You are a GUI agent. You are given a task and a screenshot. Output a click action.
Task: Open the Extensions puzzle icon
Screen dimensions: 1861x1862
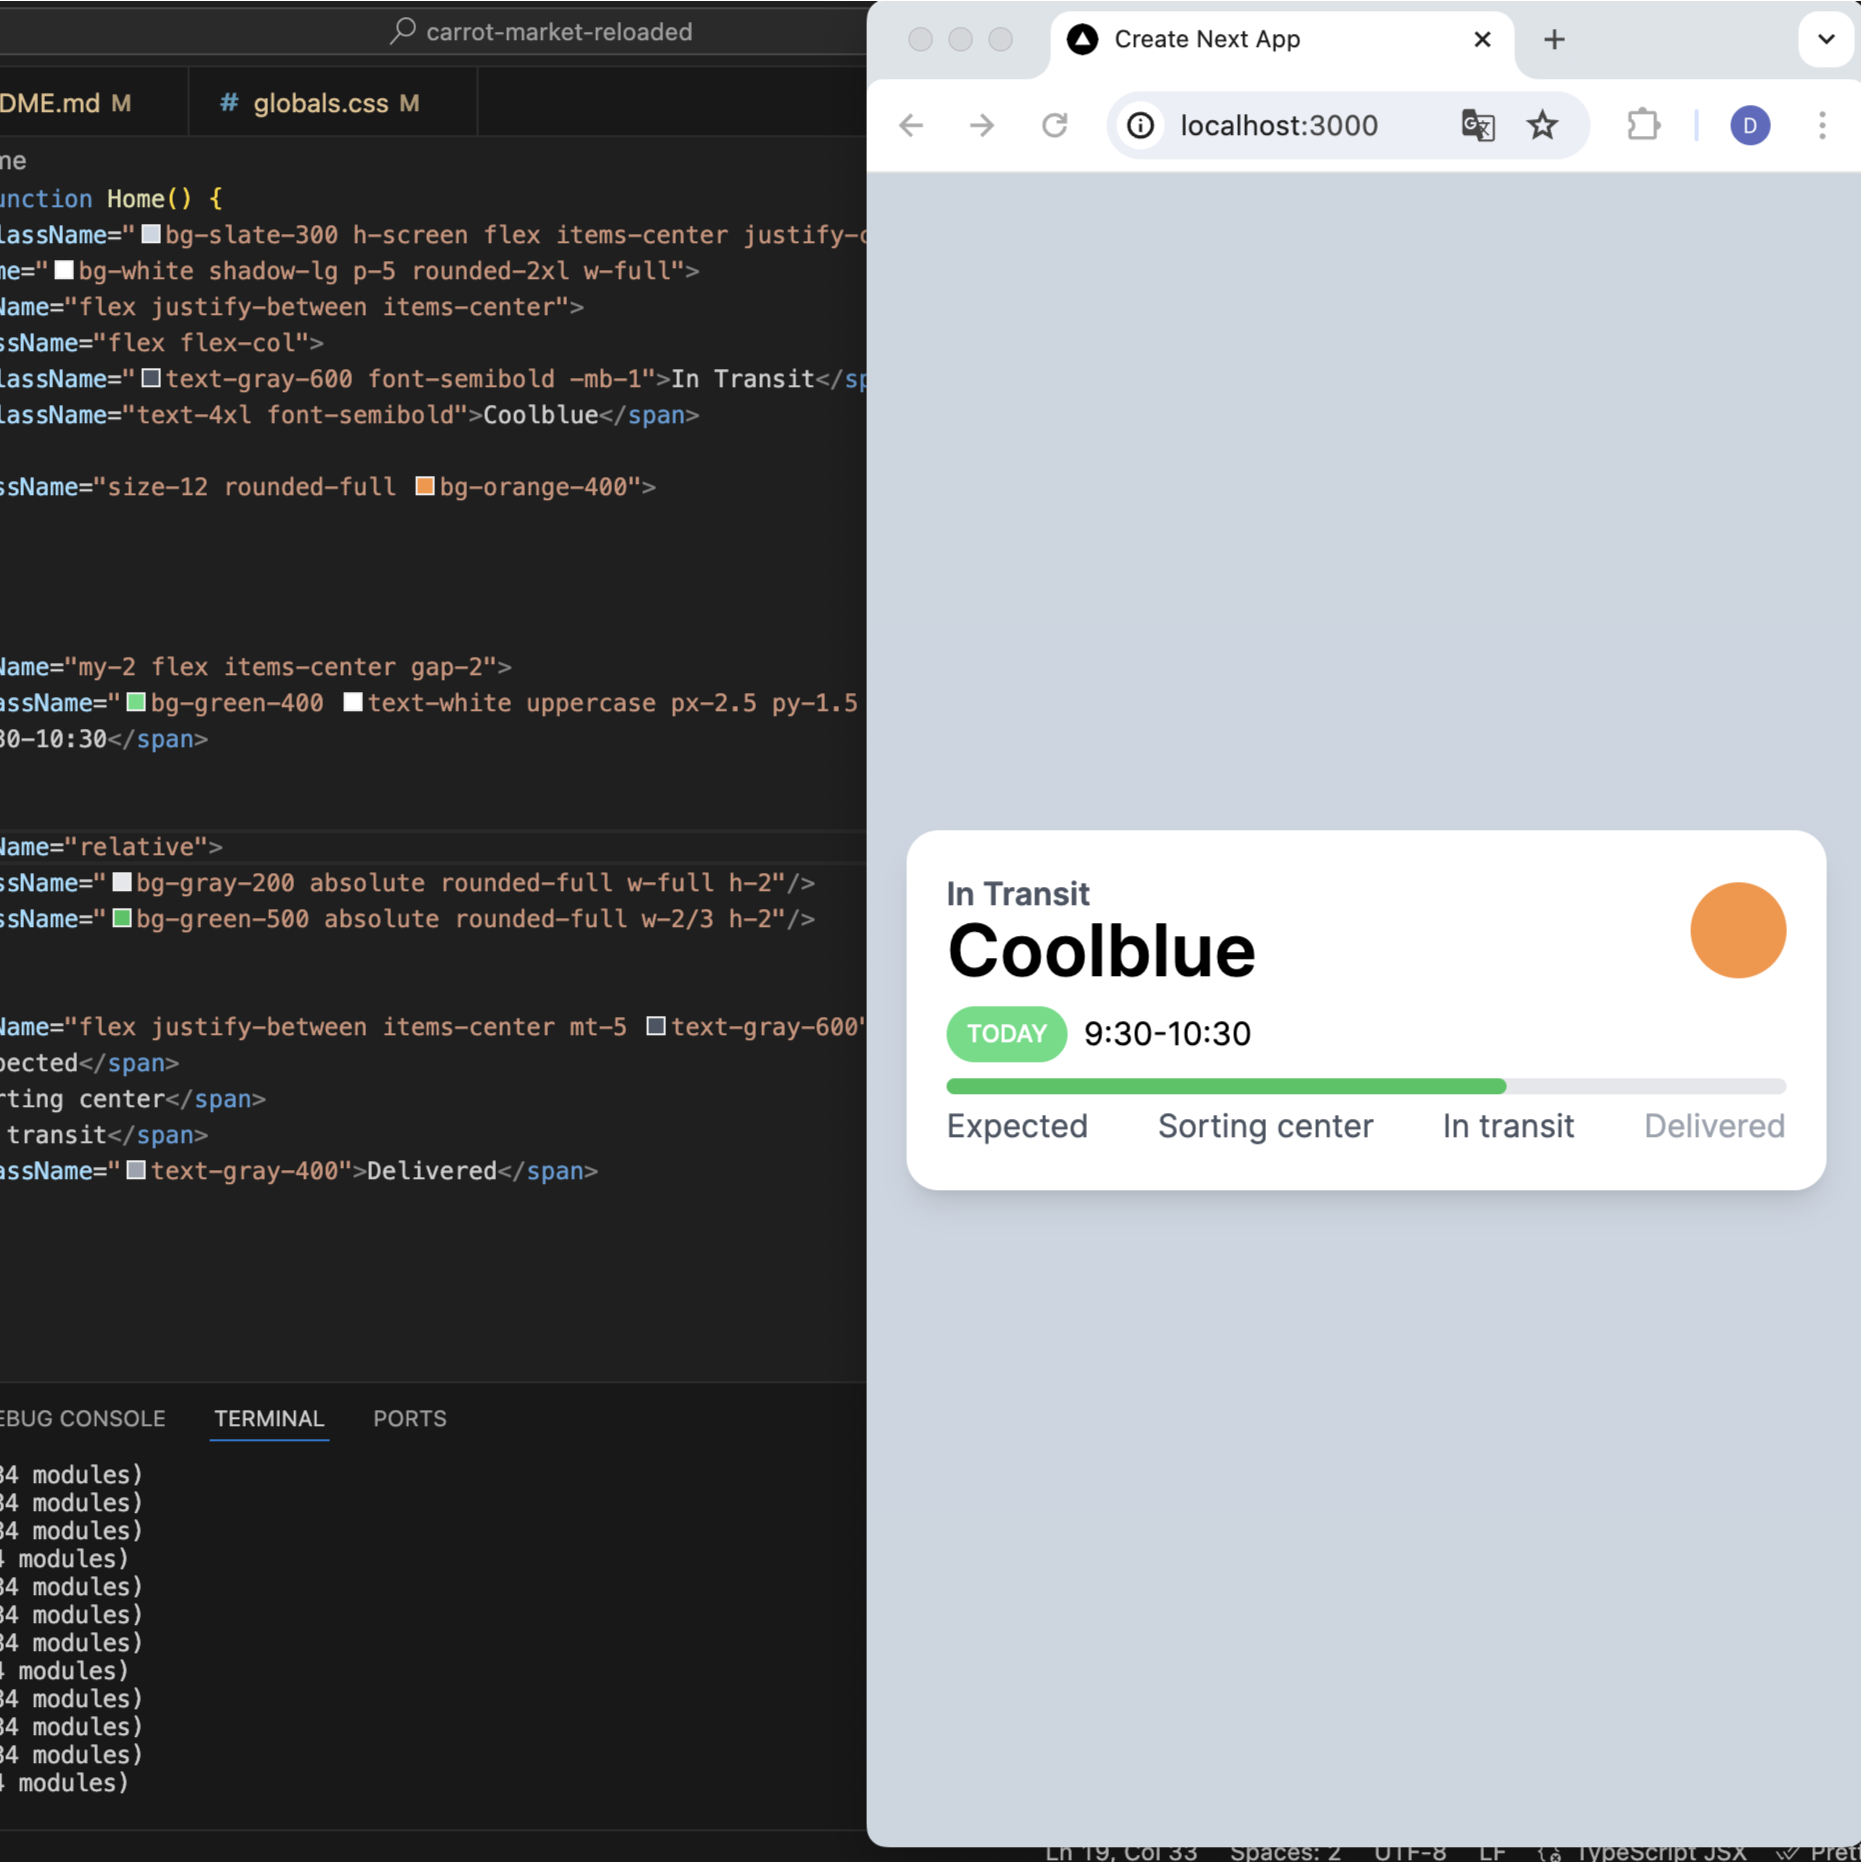pyautogui.click(x=1644, y=125)
